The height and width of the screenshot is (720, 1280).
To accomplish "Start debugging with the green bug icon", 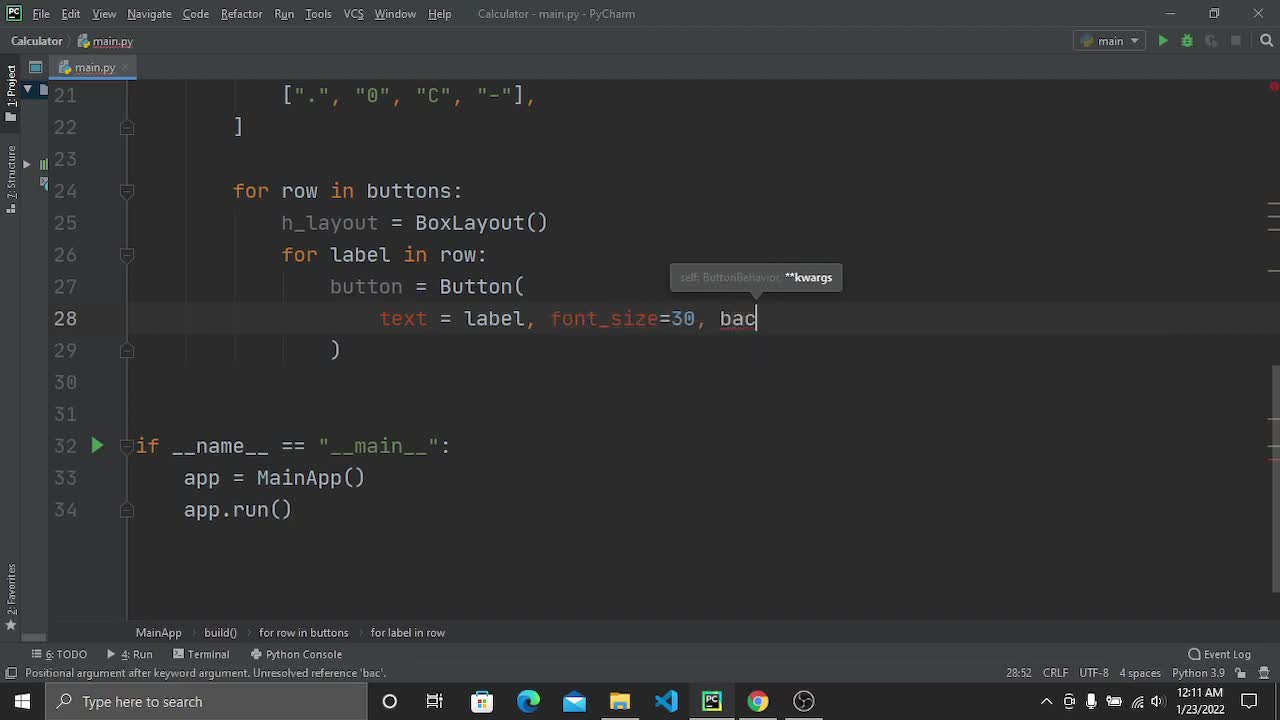I will (x=1187, y=41).
